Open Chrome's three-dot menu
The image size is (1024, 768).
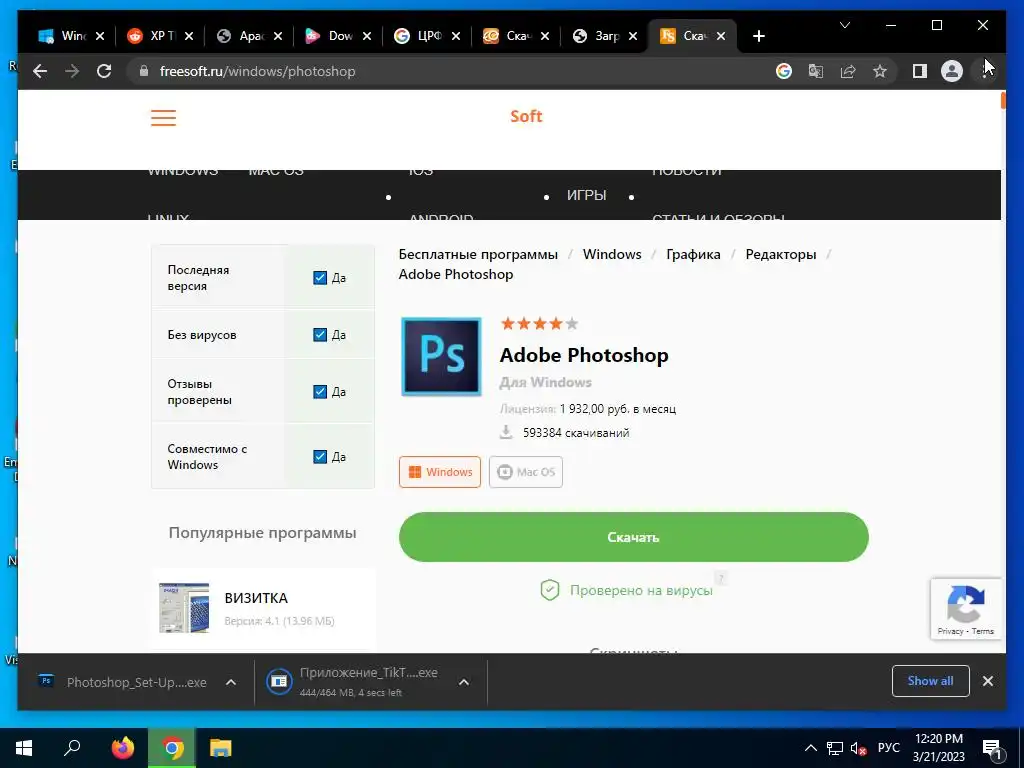tap(984, 71)
